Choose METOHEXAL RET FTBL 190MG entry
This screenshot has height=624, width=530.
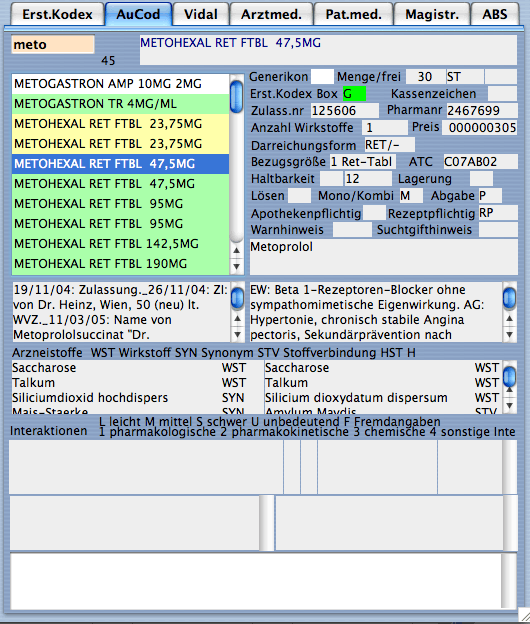coord(121,264)
